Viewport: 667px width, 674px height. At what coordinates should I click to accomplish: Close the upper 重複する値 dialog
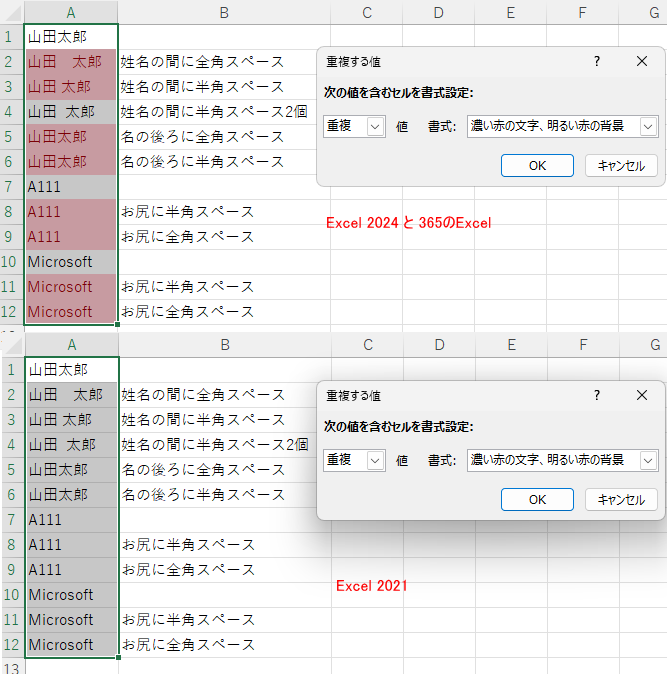coord(642,61)
